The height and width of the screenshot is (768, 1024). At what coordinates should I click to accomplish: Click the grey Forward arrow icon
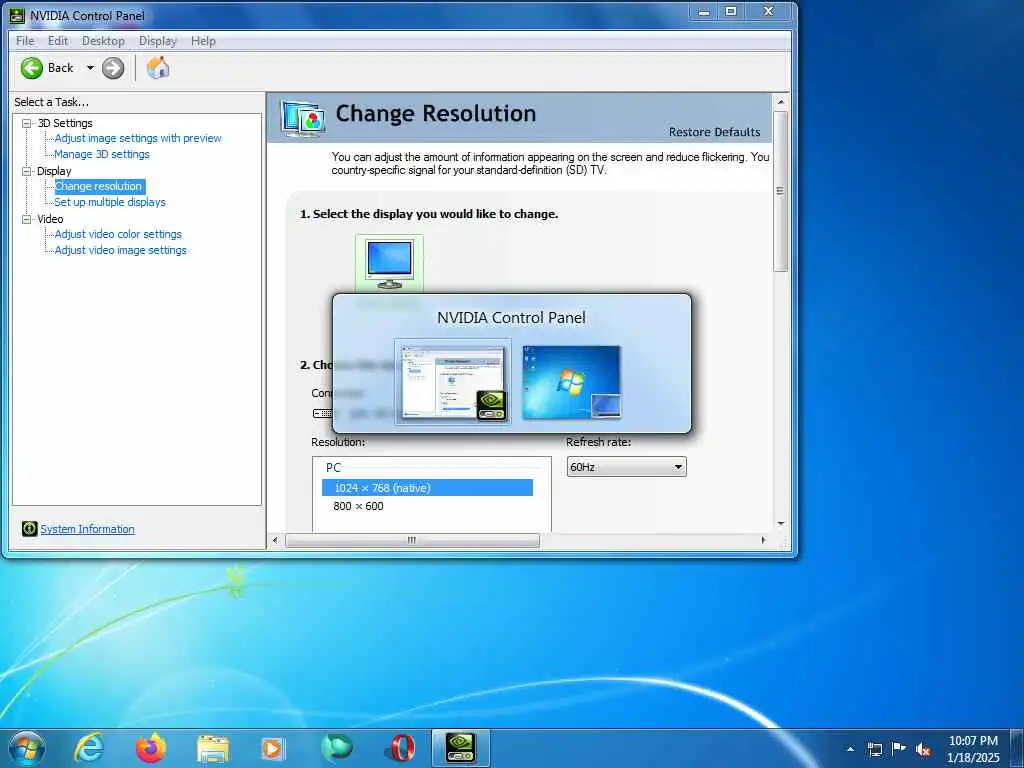click(113, 68)
